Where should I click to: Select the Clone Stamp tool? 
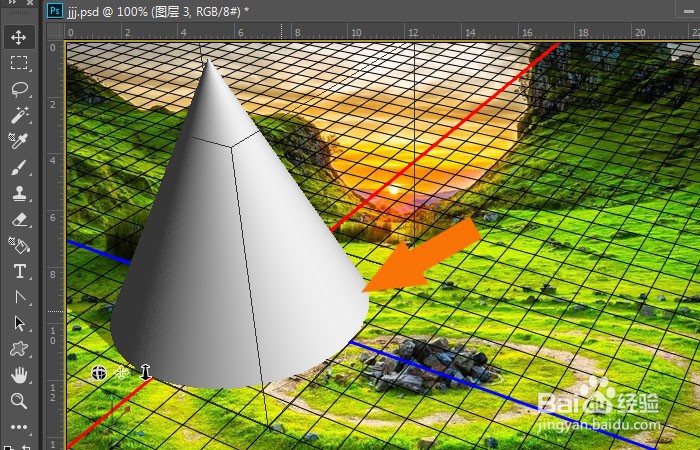coord(19,193)
